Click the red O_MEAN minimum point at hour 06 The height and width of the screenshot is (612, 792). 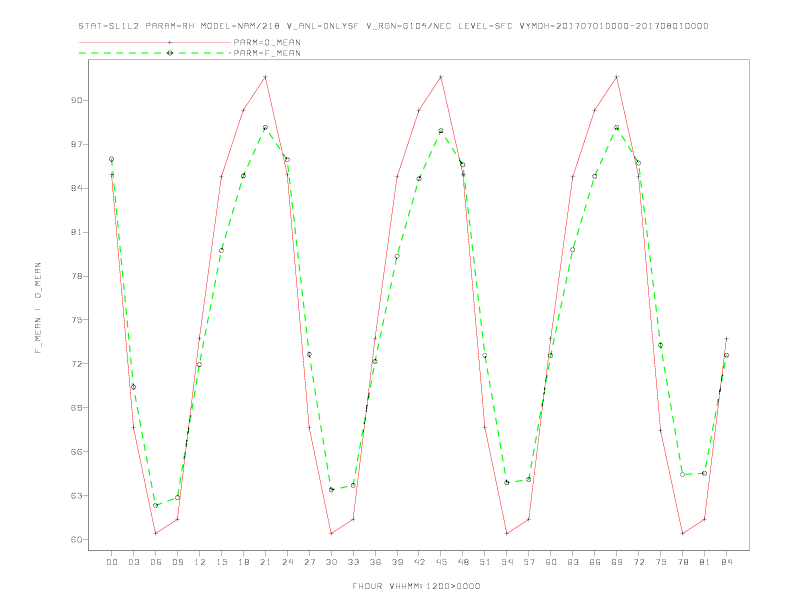coord(156,533)
